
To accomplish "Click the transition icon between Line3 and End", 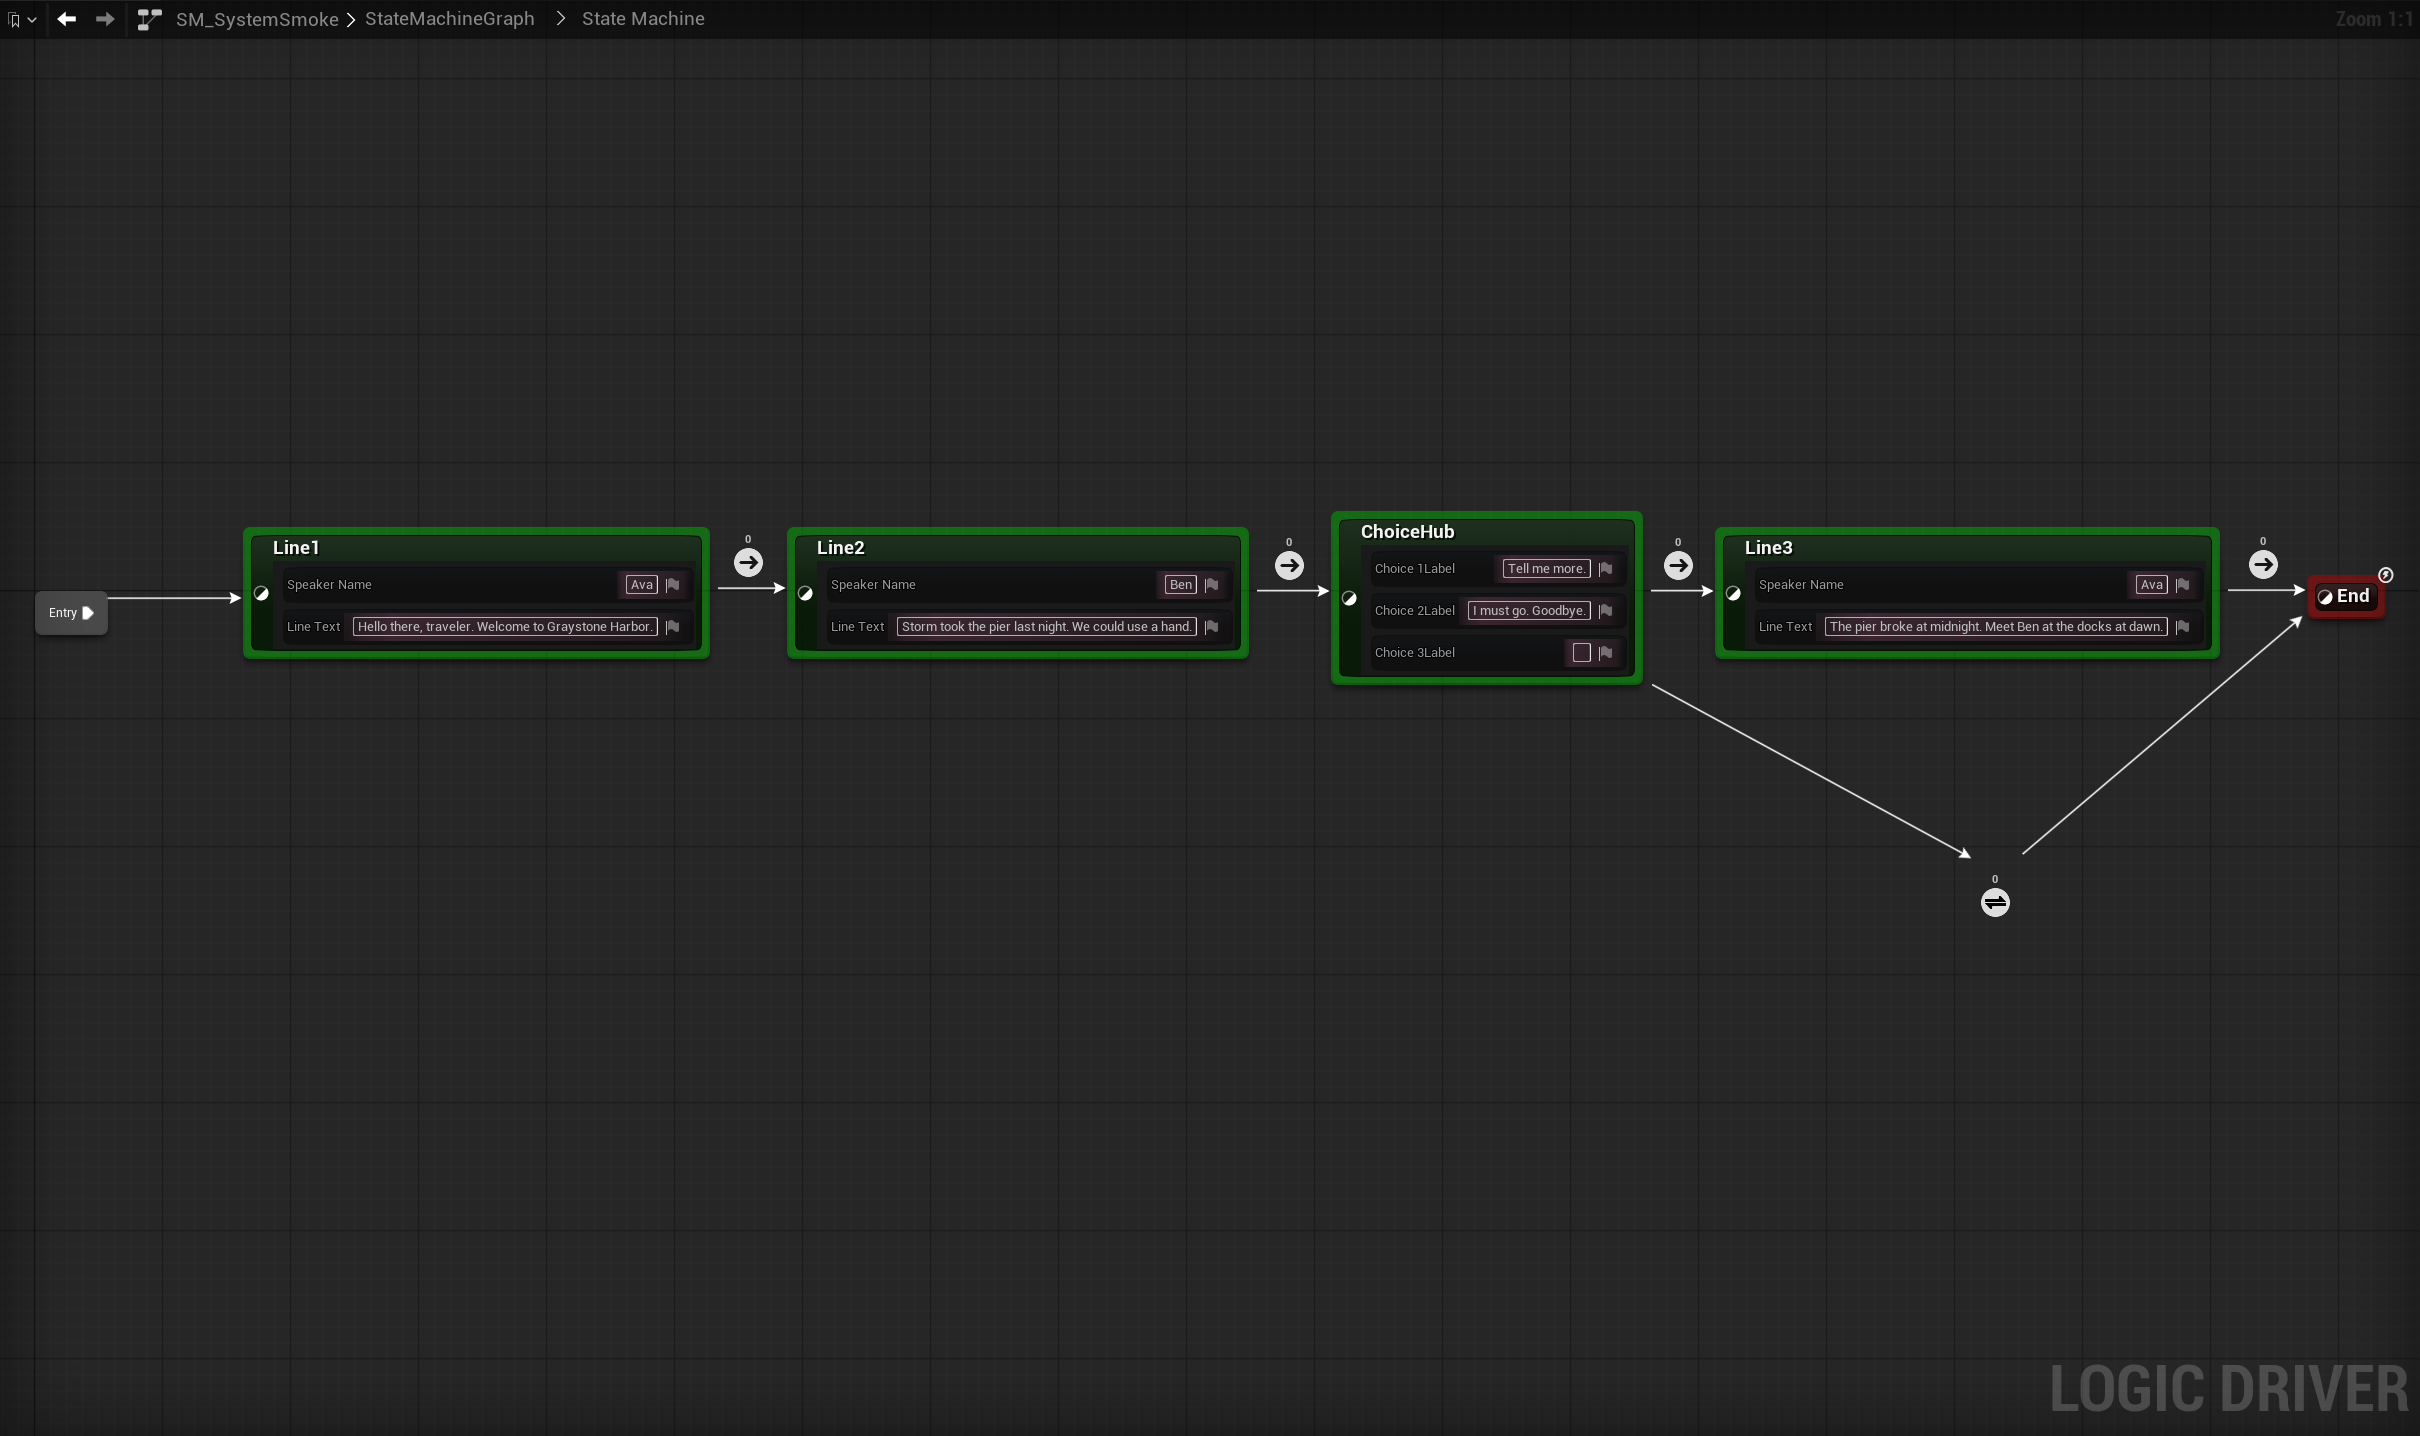I will pos(2263,565).
